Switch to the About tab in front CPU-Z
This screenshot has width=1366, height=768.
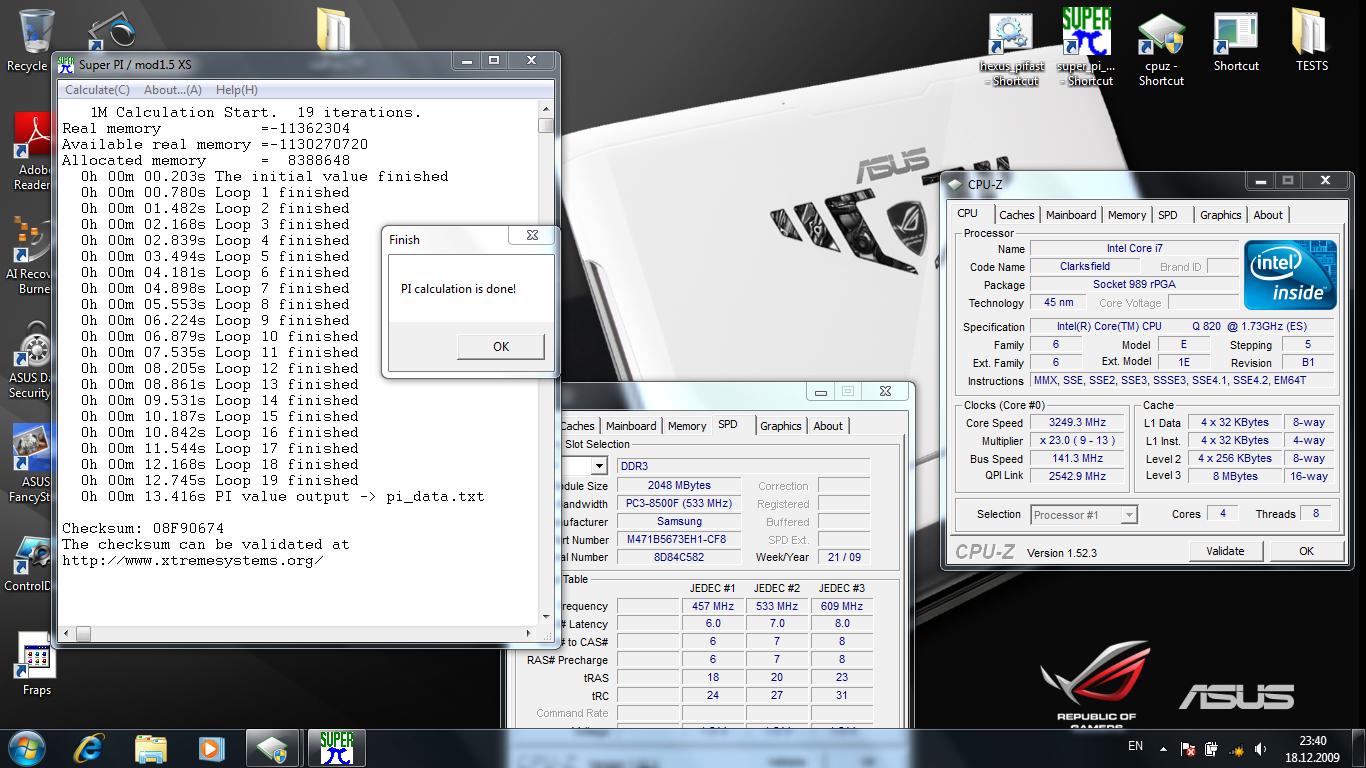(x=1268, y=215)
